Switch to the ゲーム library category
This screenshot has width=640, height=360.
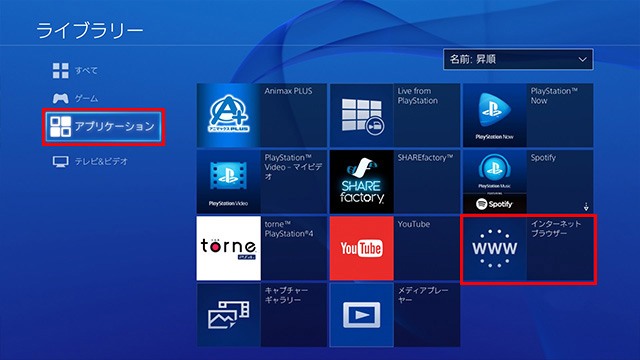click(x=76, y=98)
